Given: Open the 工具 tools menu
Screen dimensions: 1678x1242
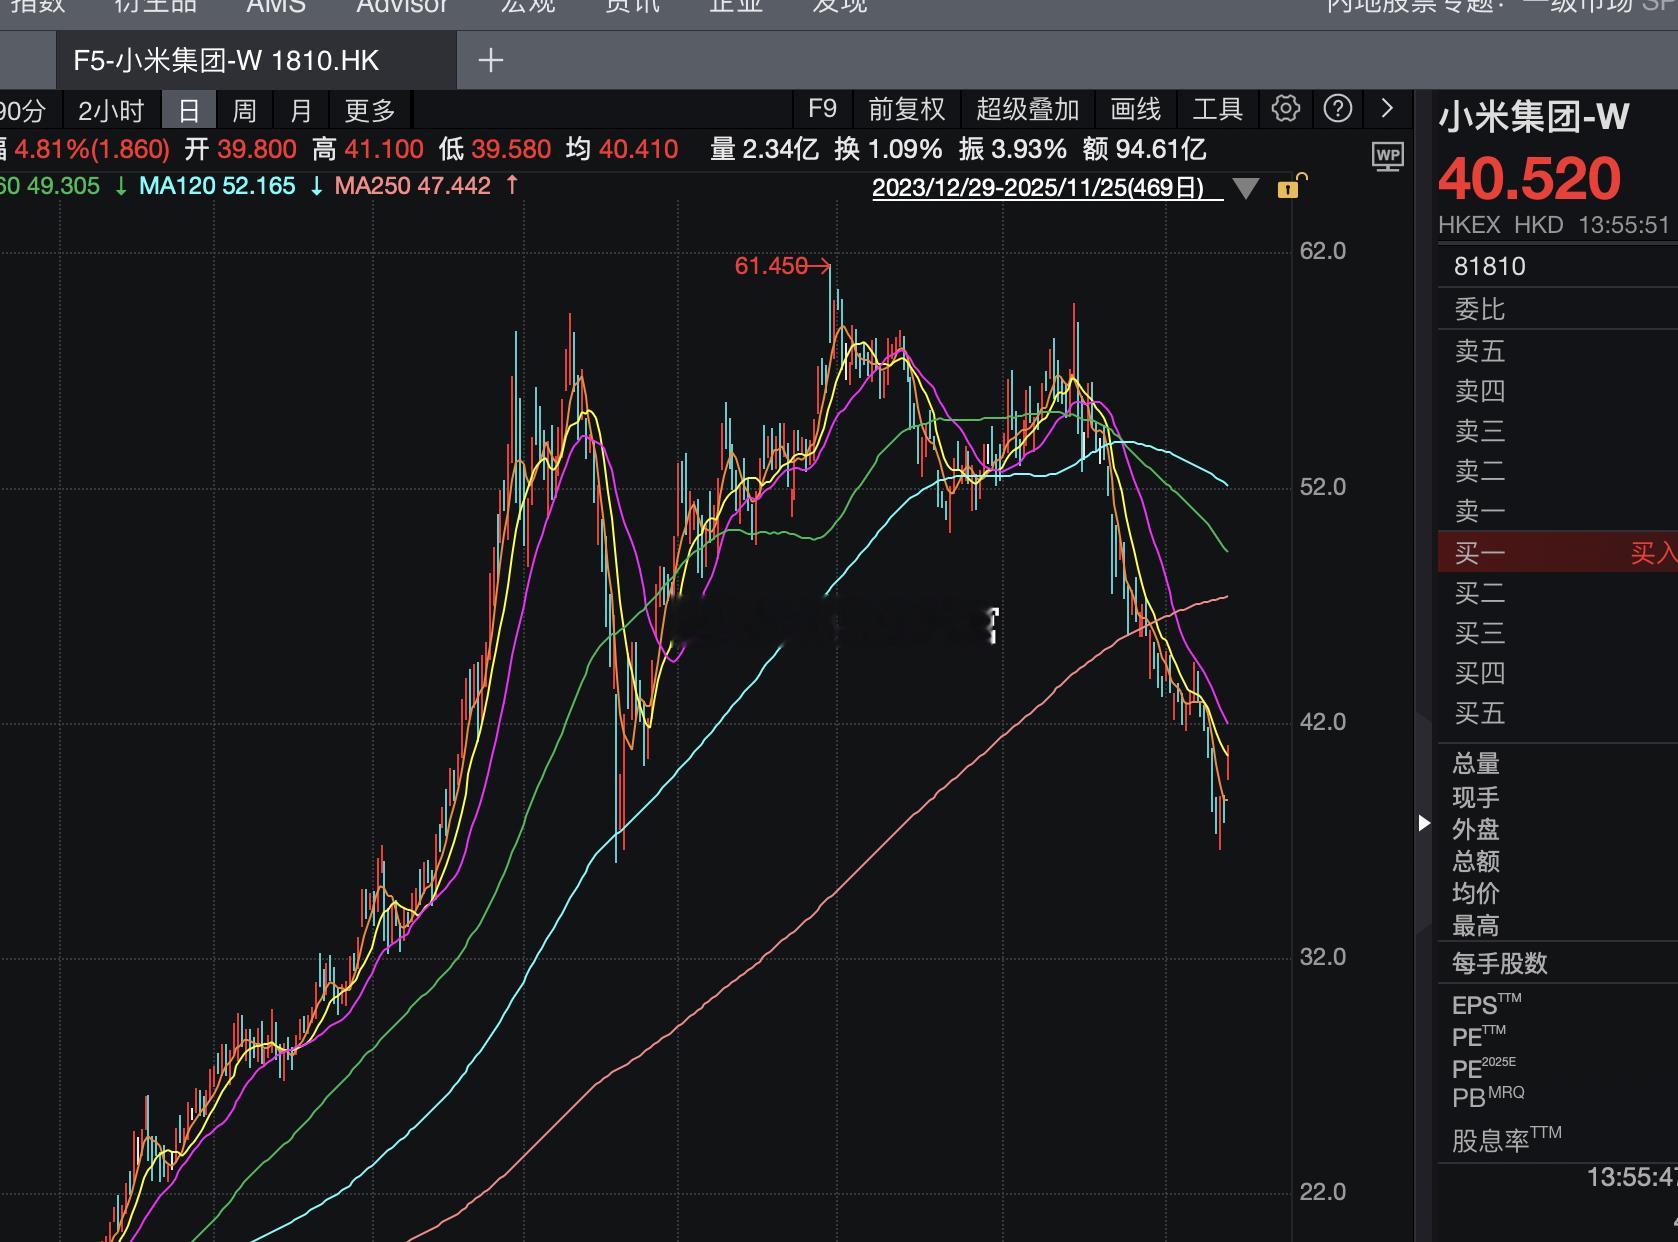Looking at the screenshot, I should 1217,109.
